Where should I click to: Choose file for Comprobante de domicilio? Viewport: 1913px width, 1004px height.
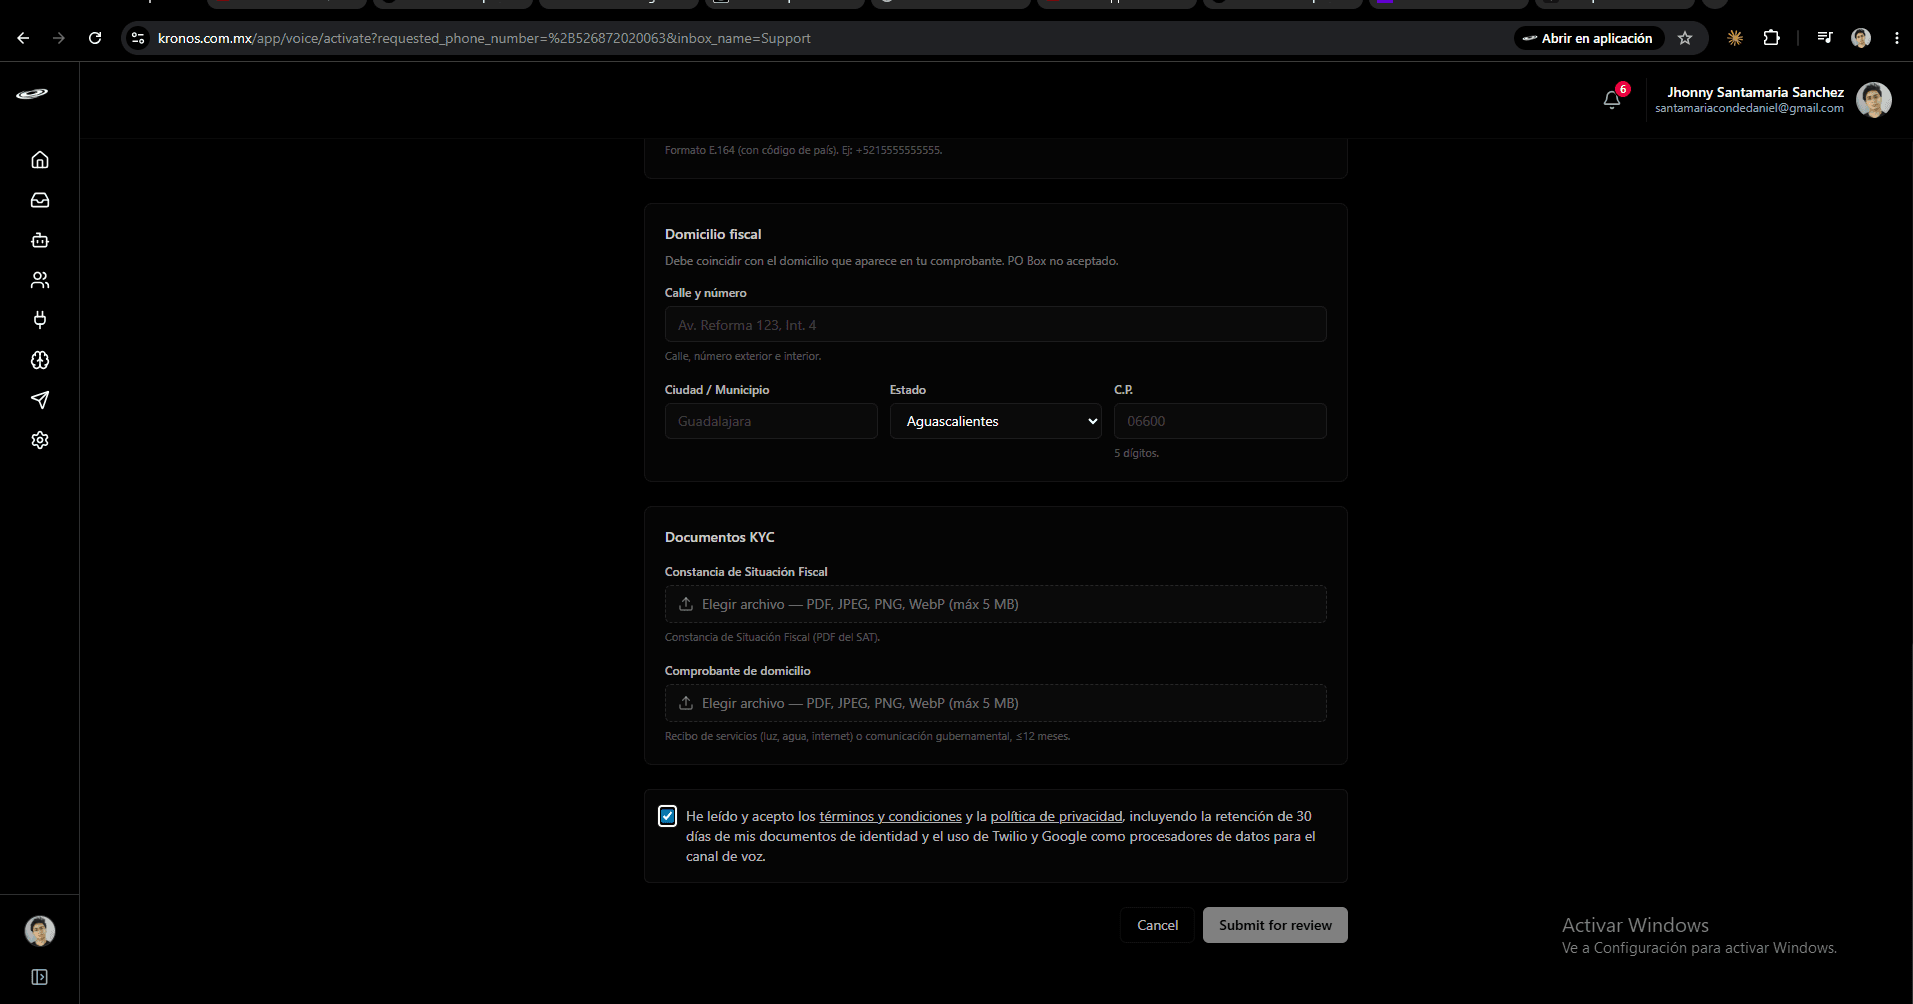point(995,703)
